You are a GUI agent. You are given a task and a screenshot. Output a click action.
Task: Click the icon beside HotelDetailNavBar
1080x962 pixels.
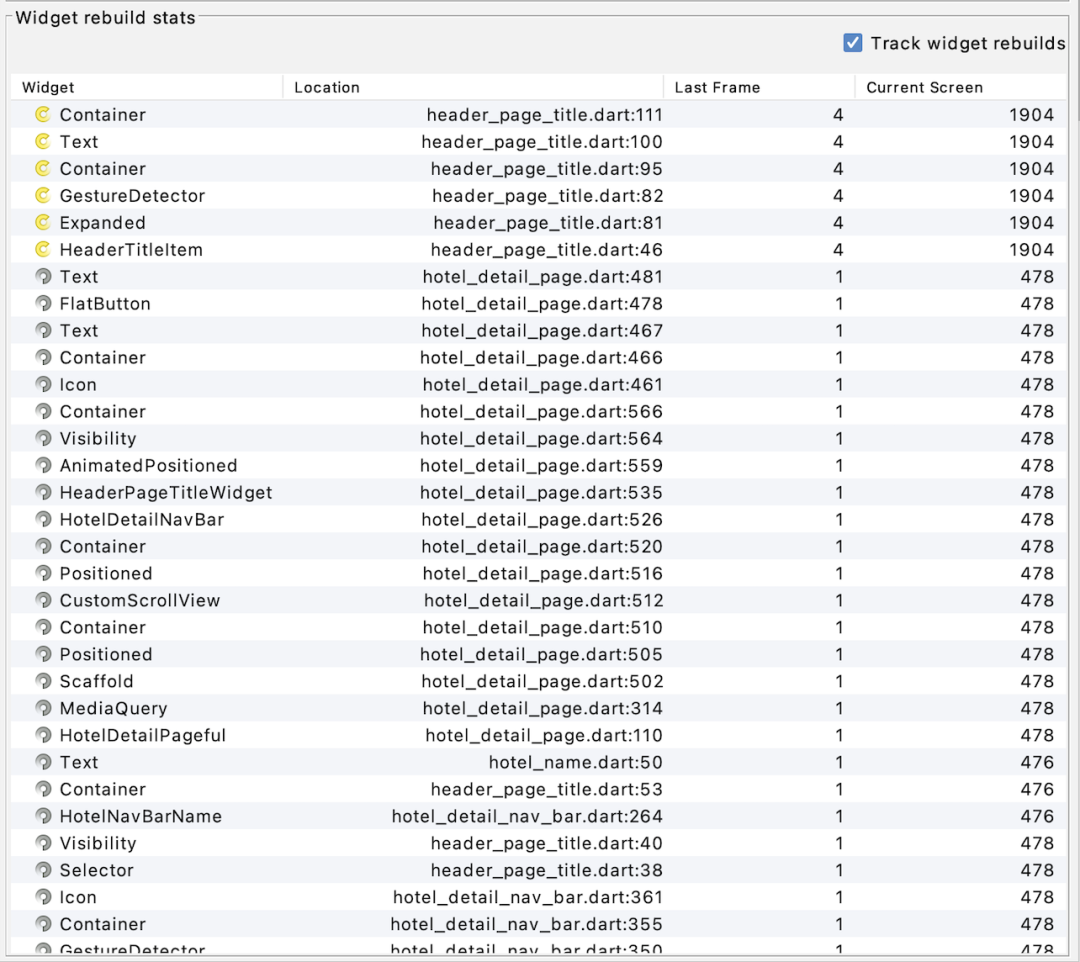43,520
